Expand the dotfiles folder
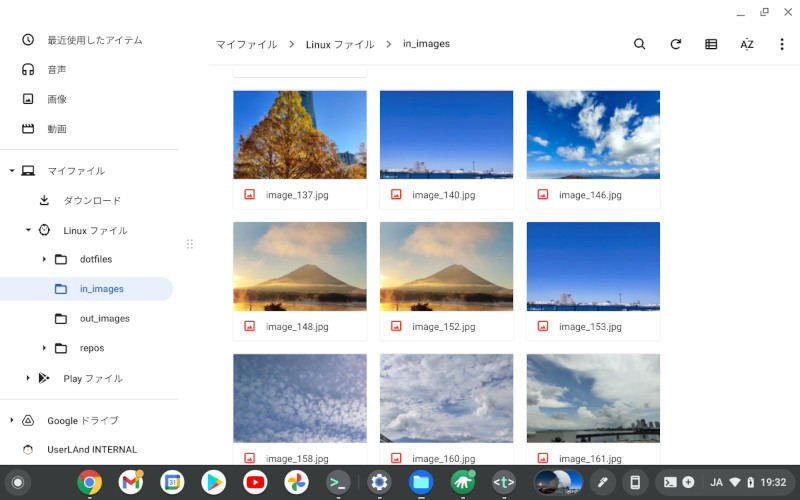 (44, 260)
